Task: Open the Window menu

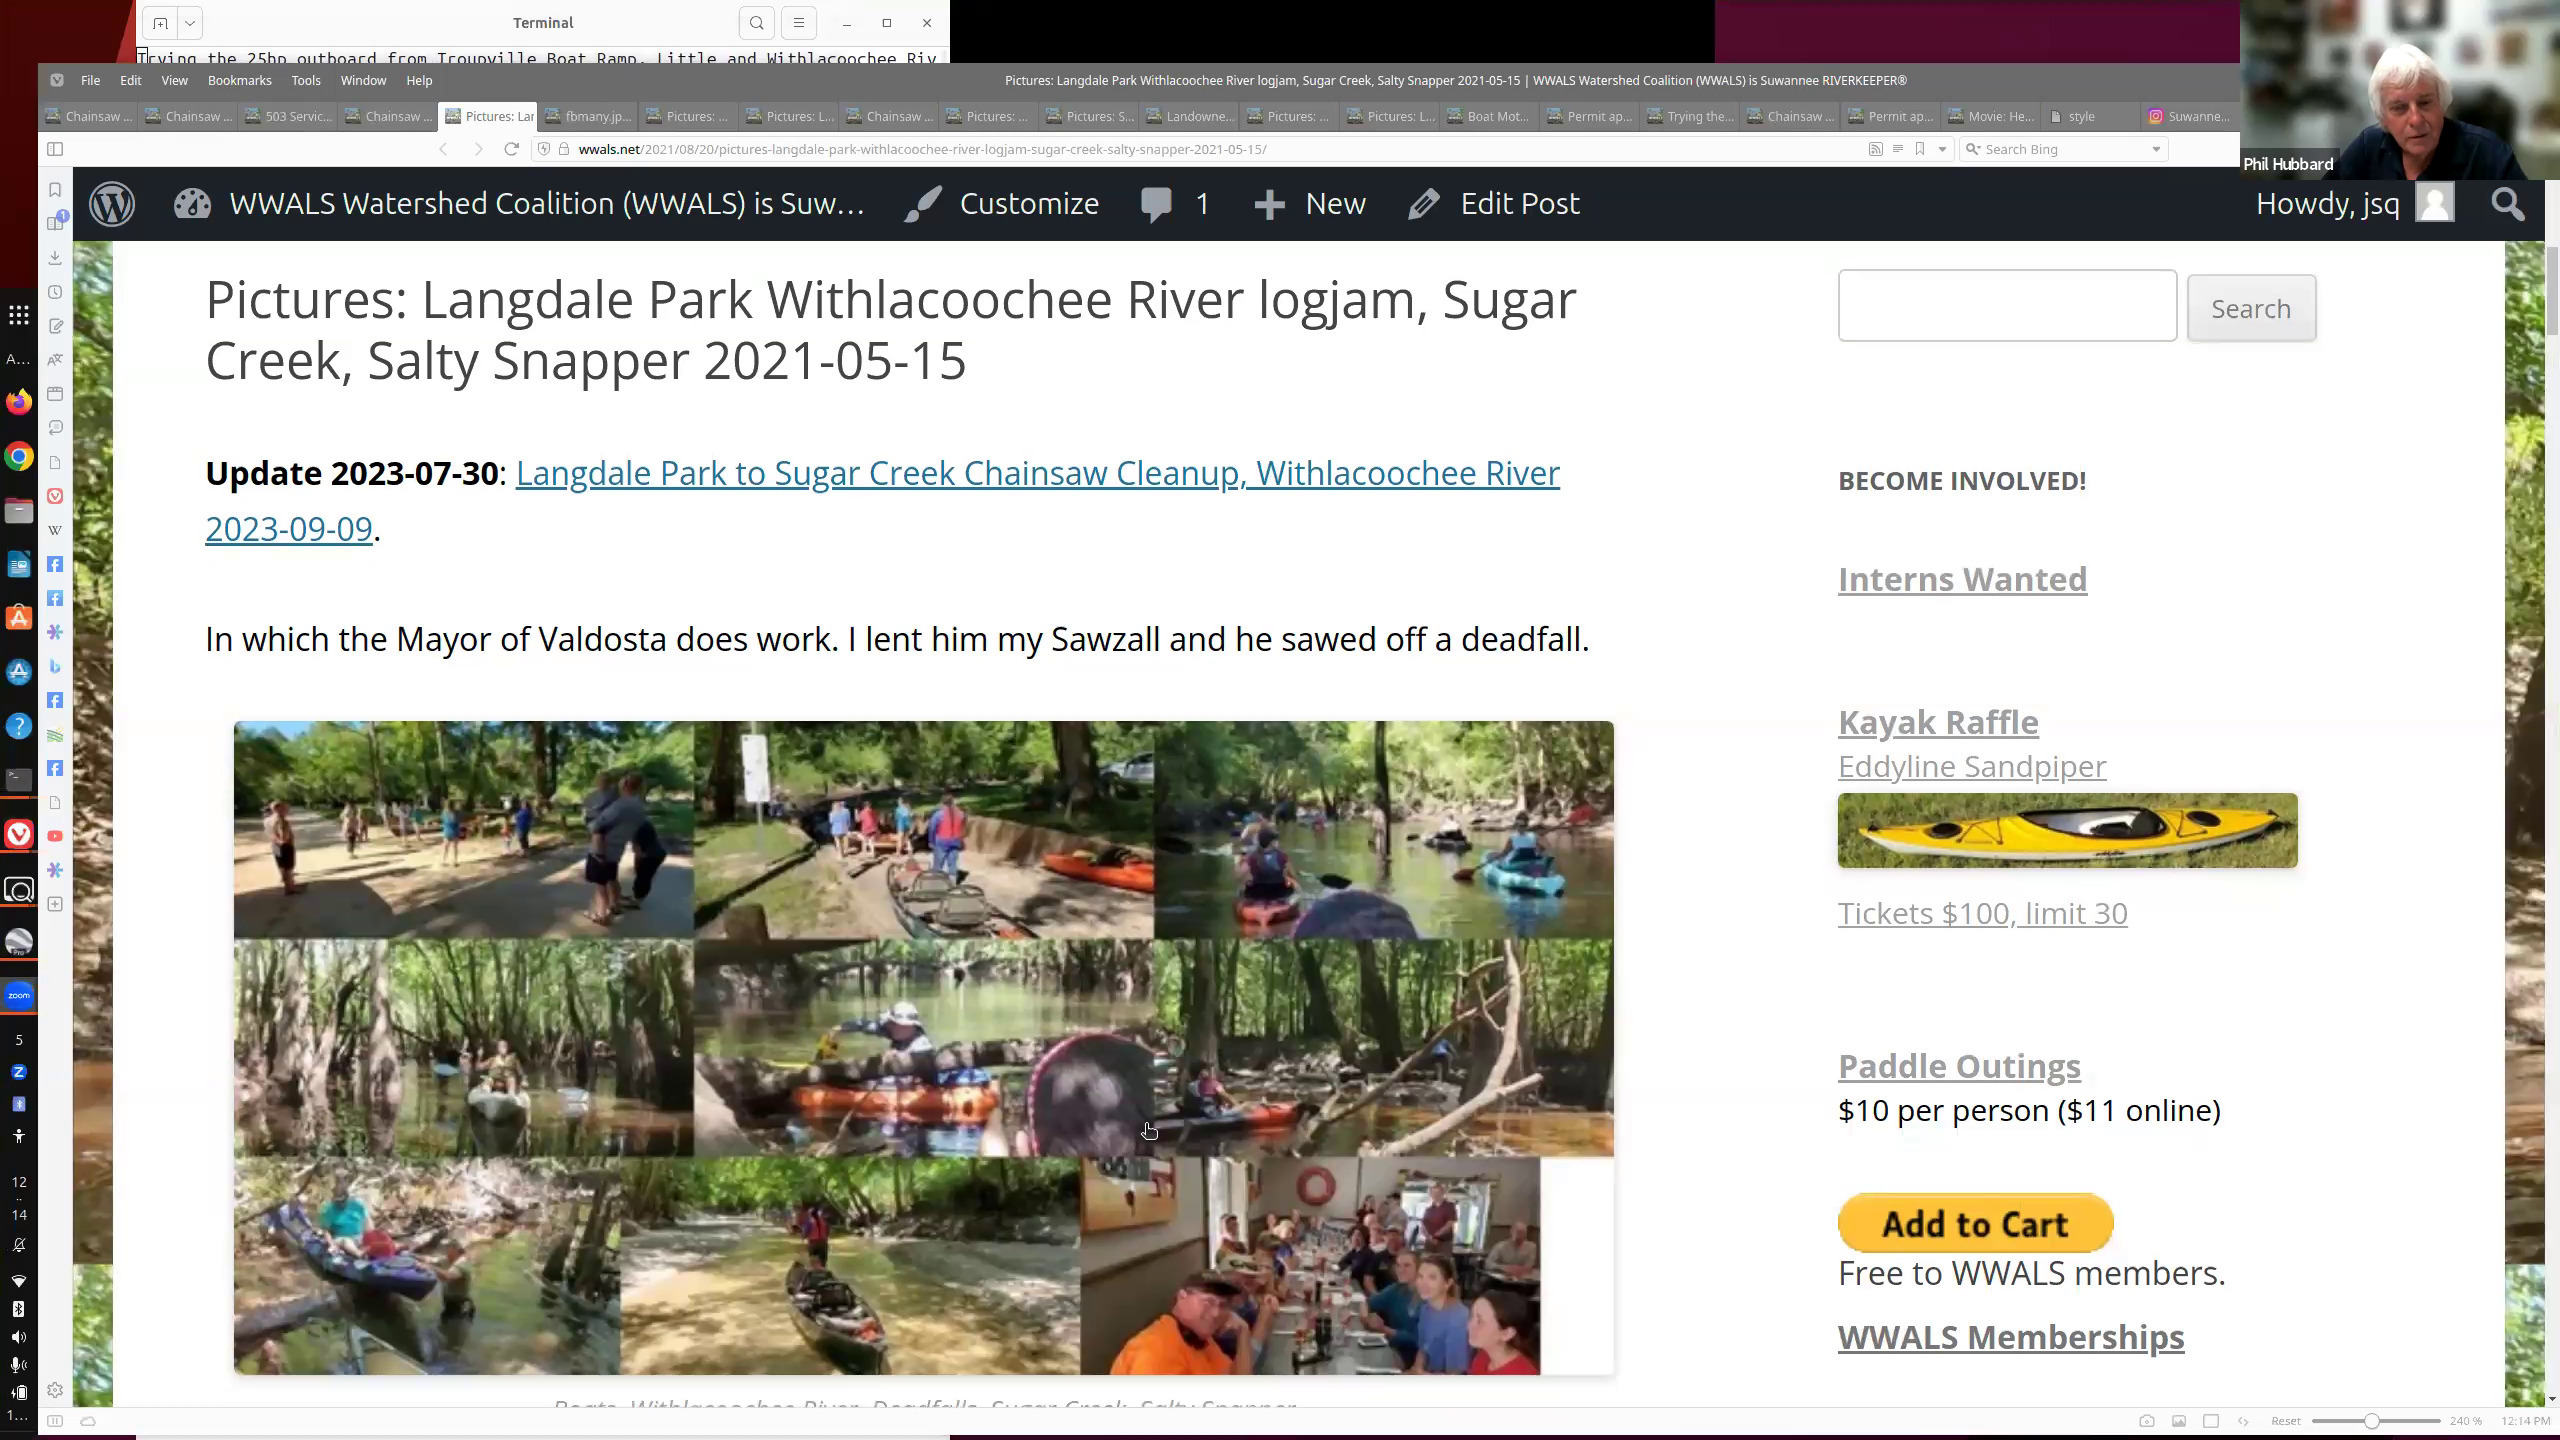Action: [363, 80]
